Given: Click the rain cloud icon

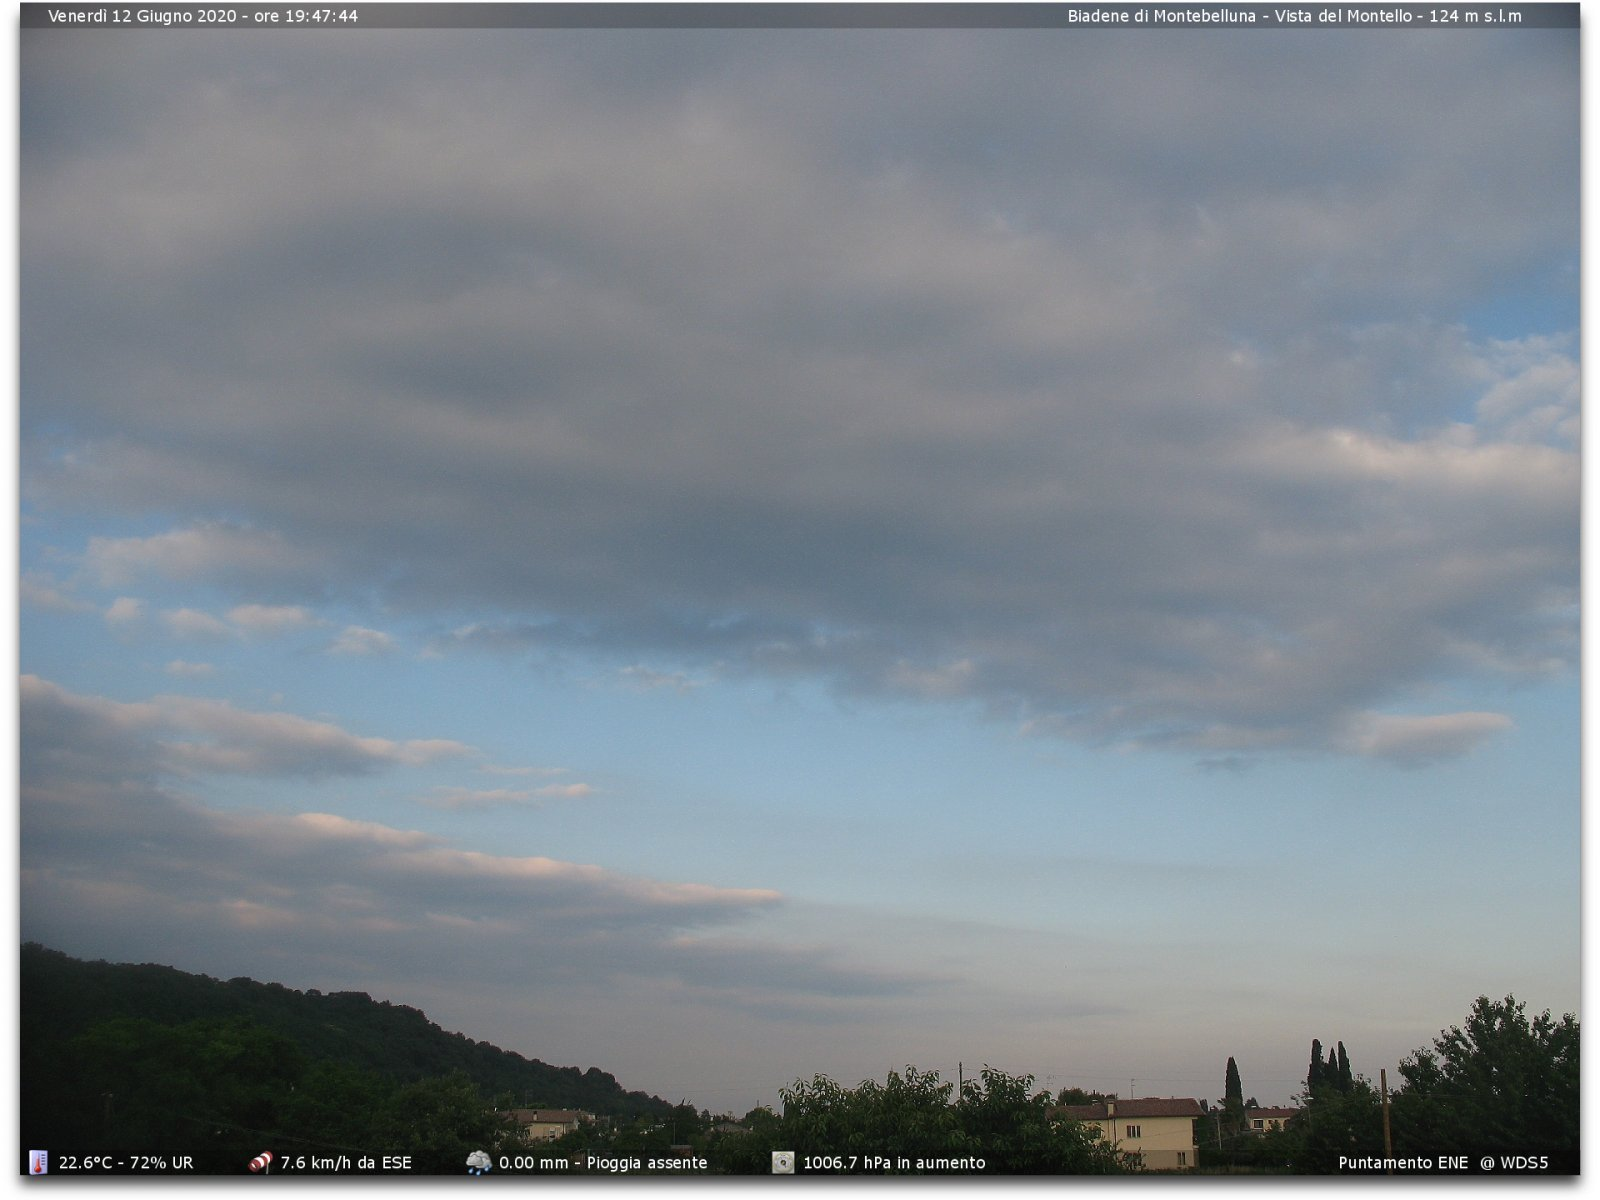Looking at the screenshot, I should coord(479,1162).
